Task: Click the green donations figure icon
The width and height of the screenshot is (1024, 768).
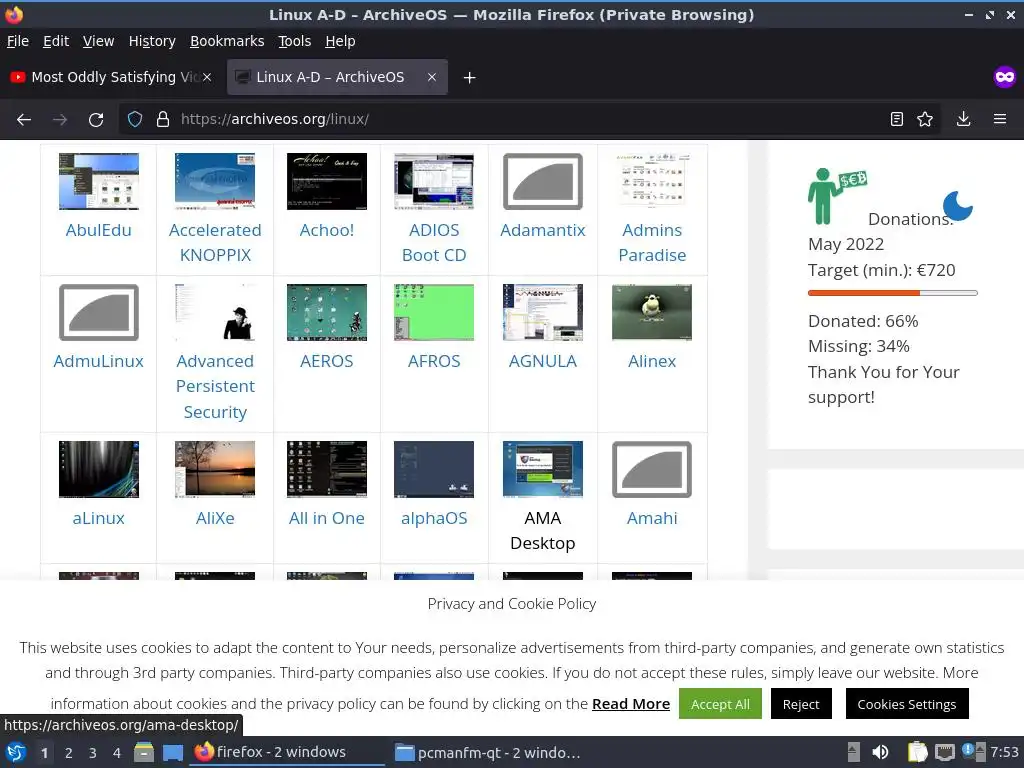Action: tap(836, 195)
